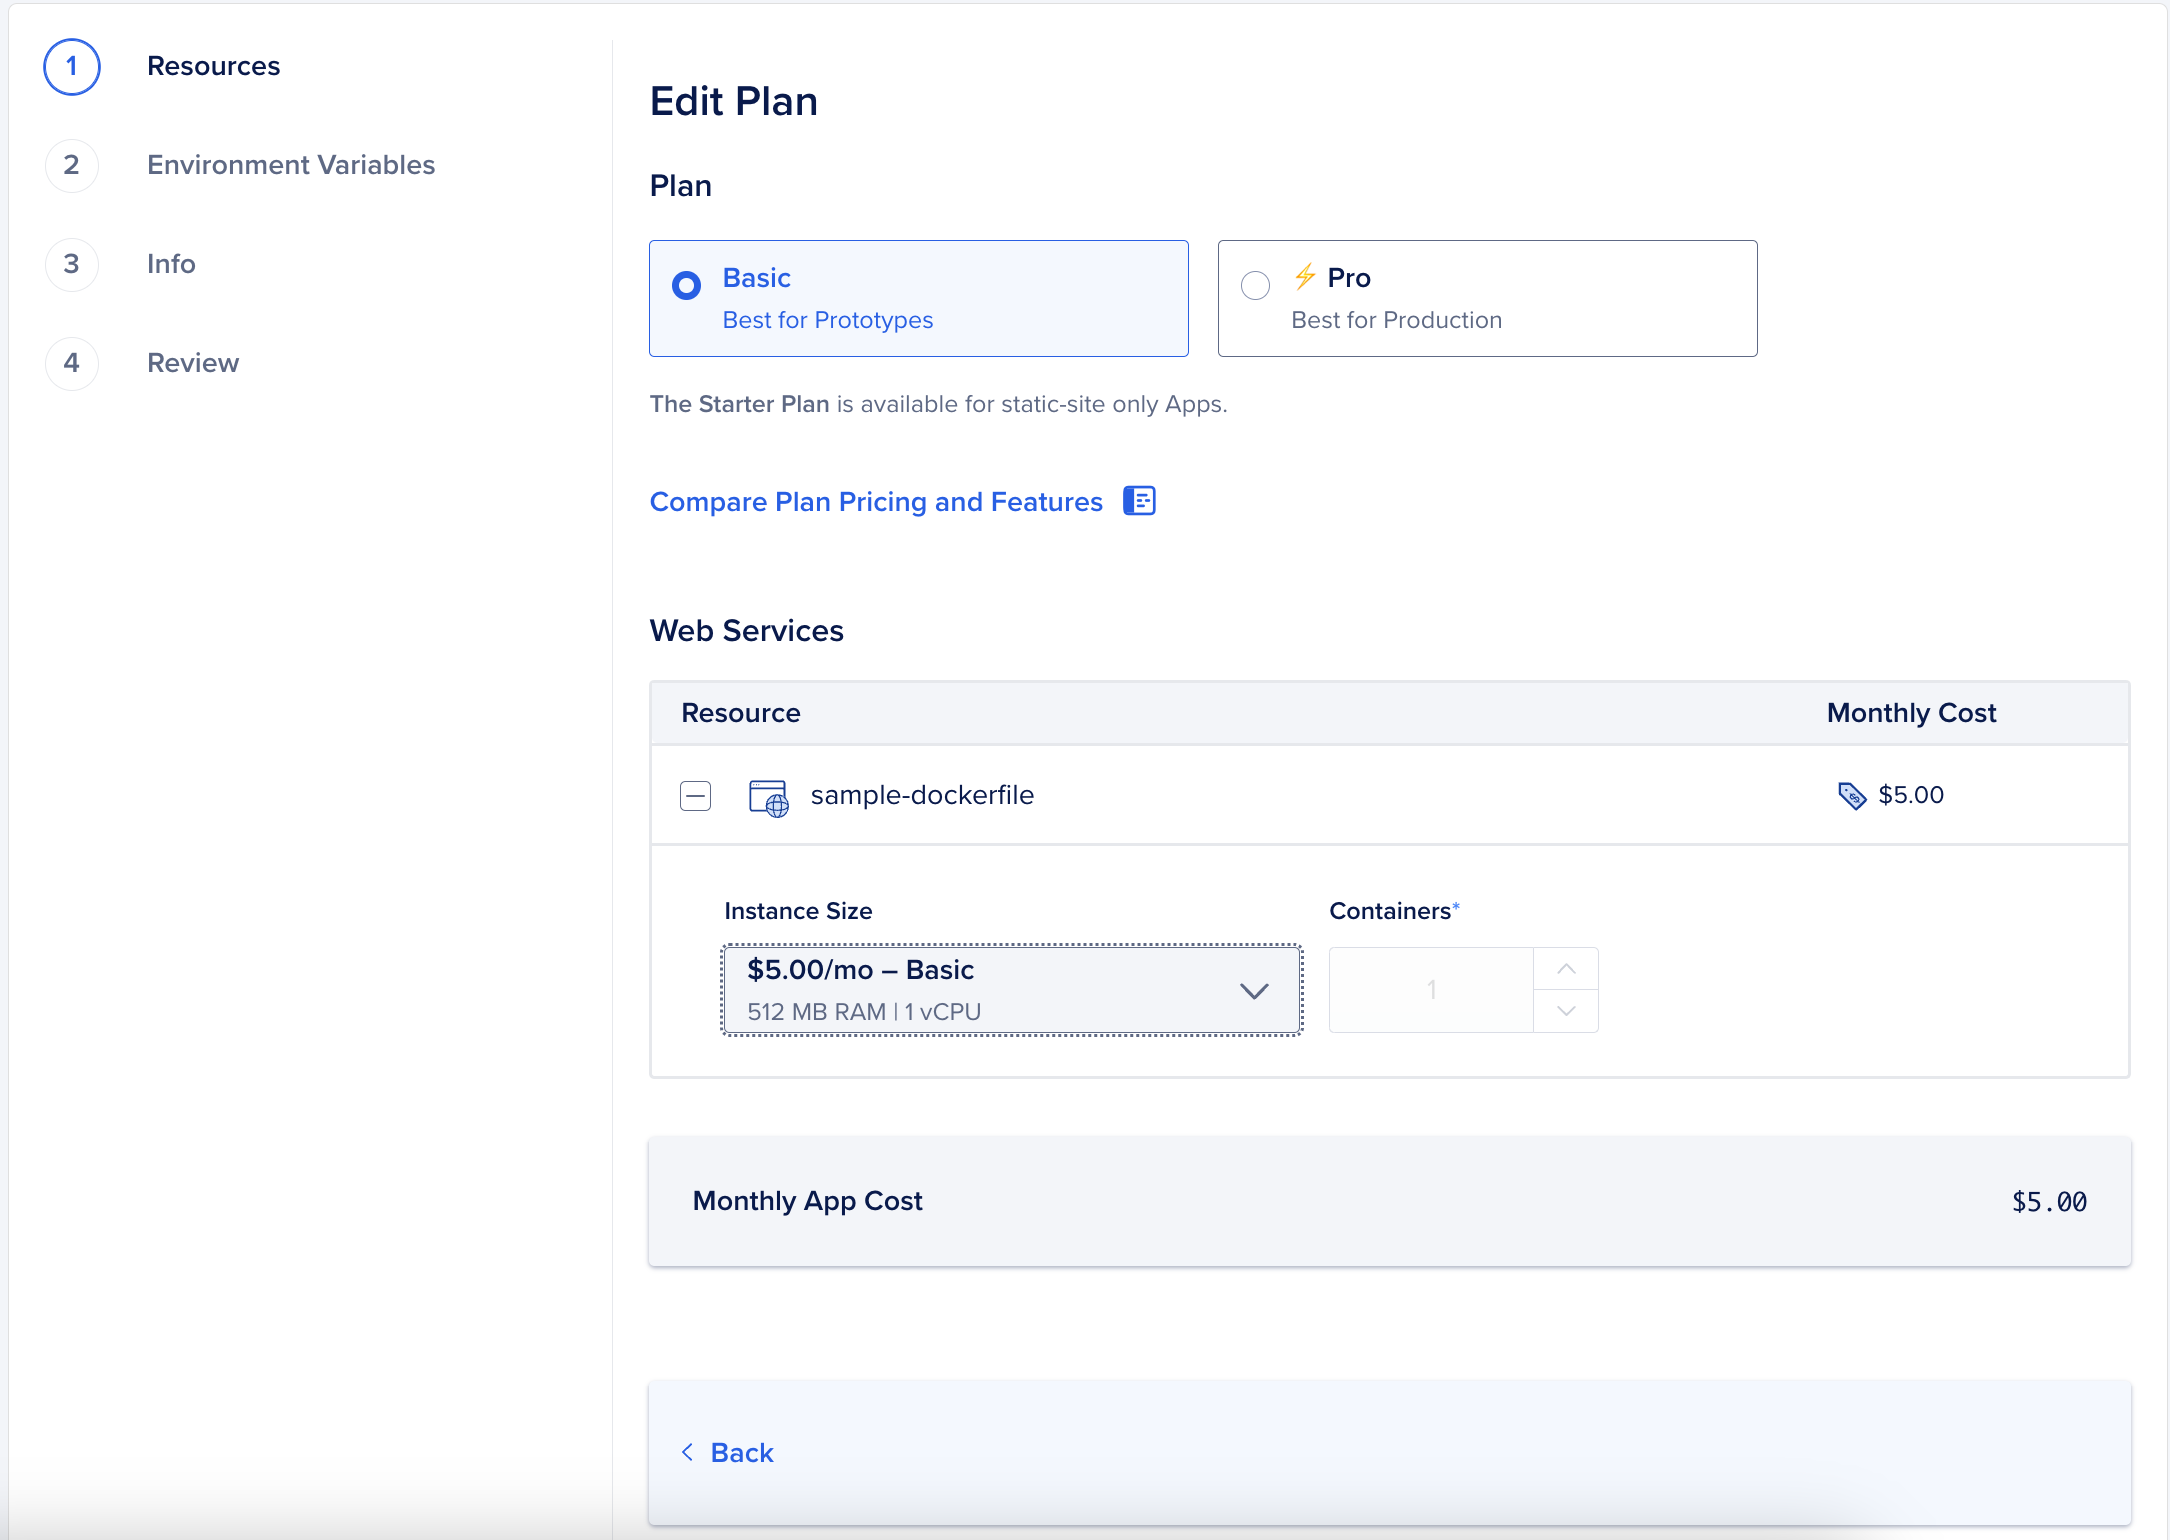Click the step 3 circle icon
The width and height of the screenshot is (2170, 1540).
tap(72, 264)
